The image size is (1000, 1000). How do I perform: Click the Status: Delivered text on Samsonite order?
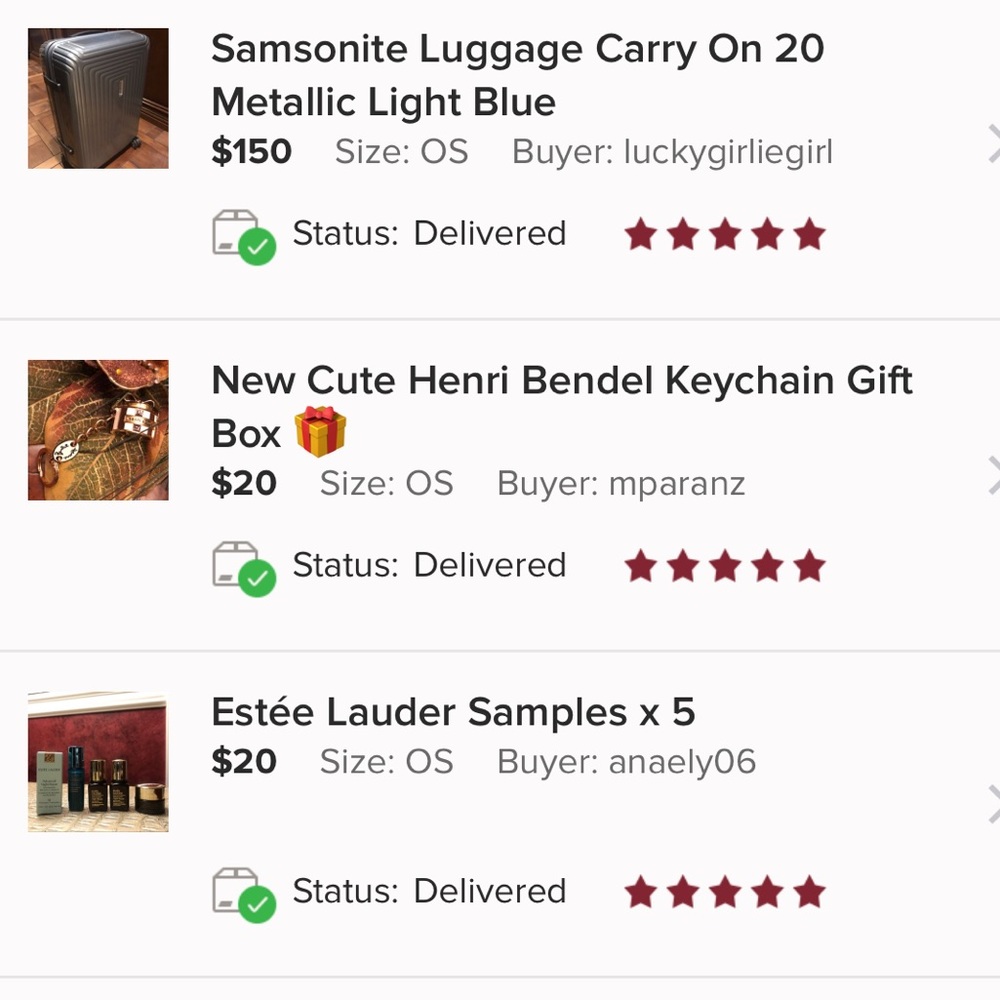[x=429, y=233]
